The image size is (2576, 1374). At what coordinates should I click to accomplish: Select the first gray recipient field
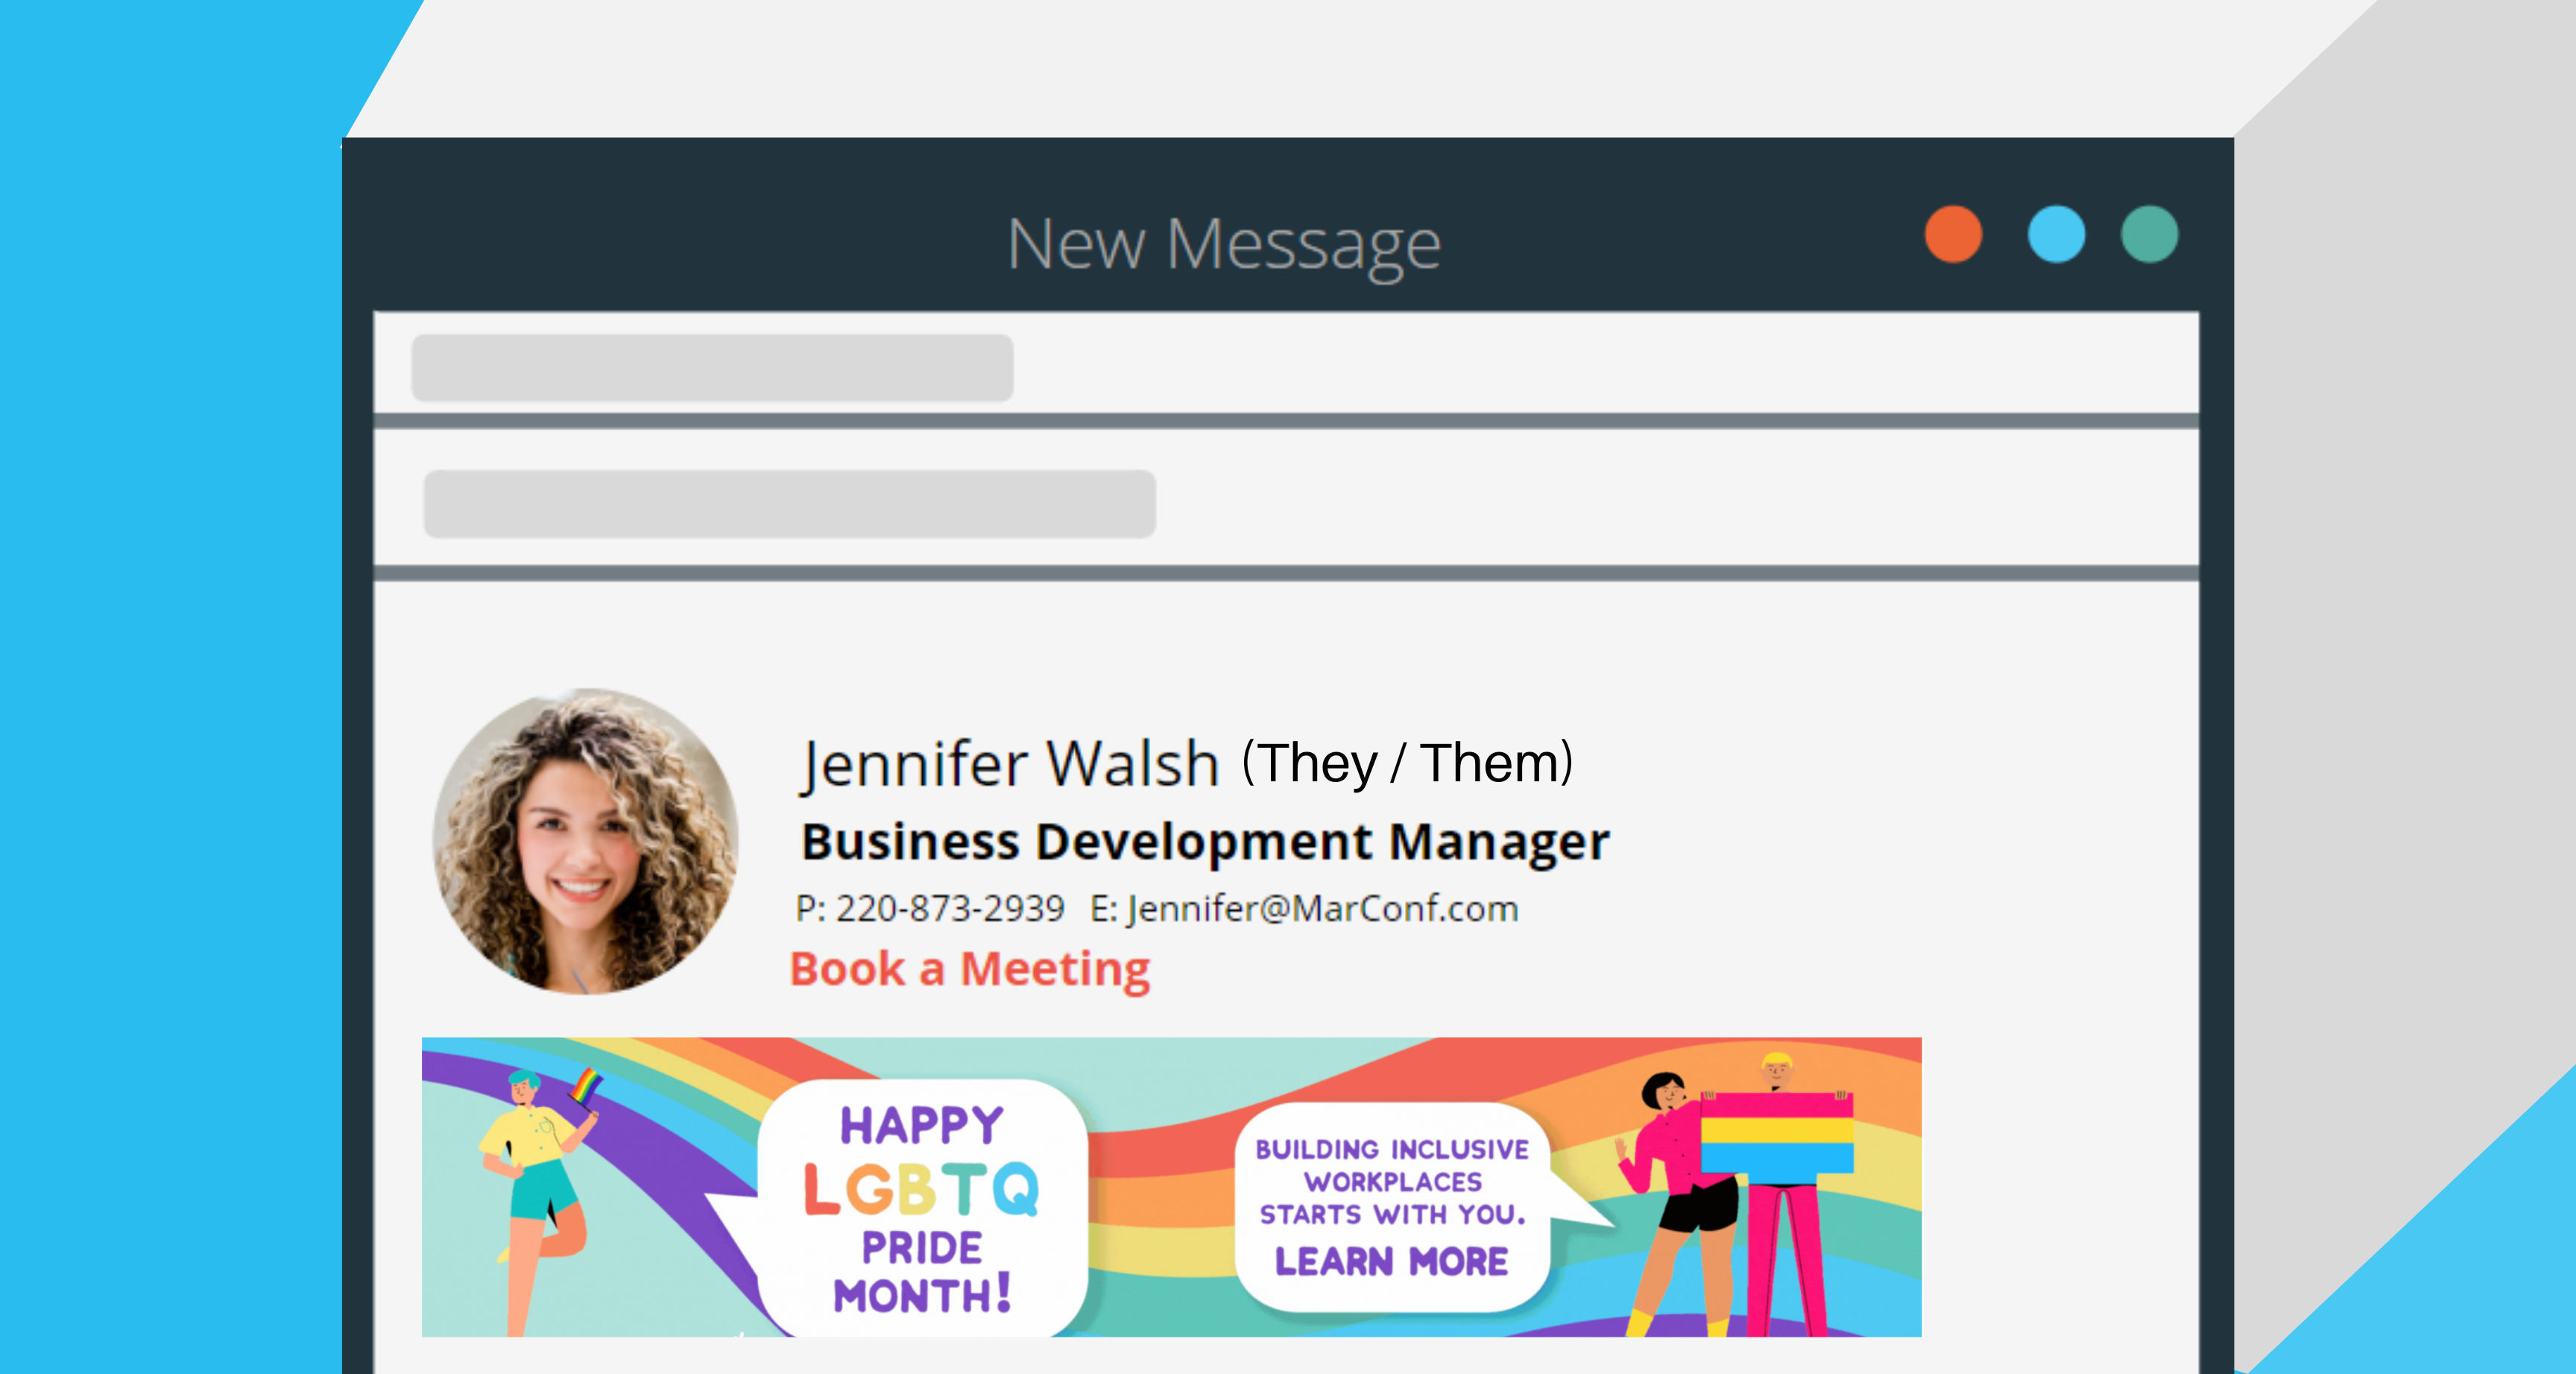point(712,368)
